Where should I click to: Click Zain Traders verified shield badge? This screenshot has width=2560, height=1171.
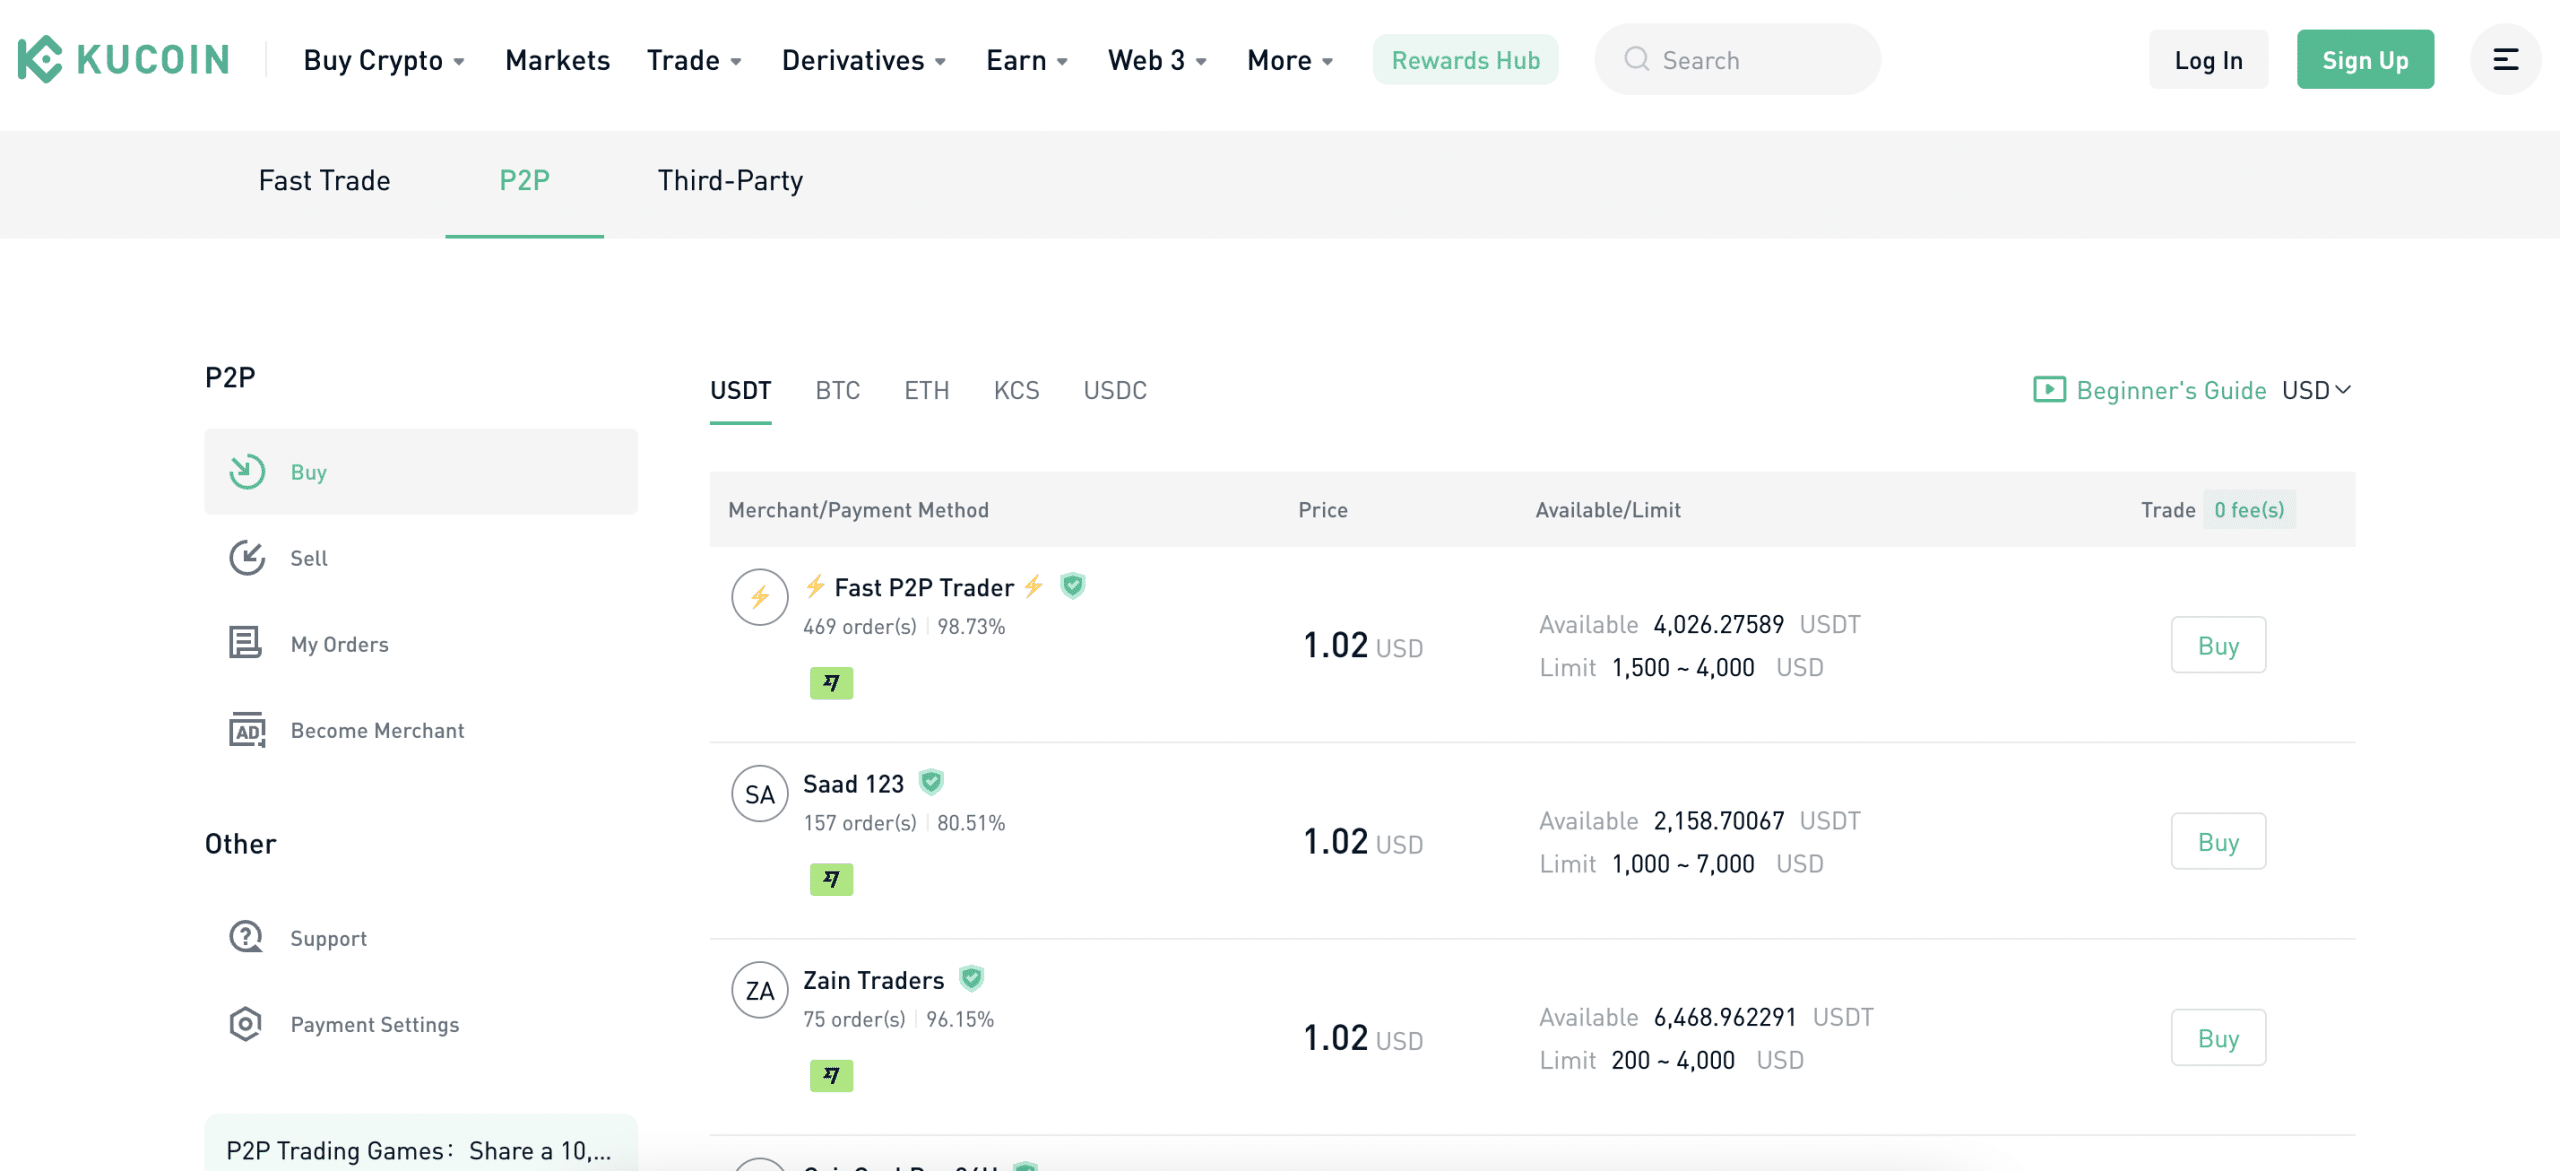[971, 978]
